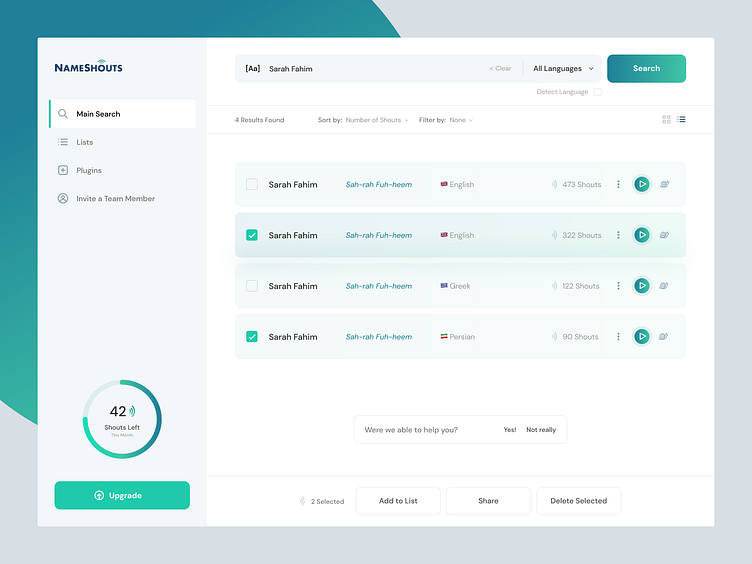Click the teal Search button

click(646, 69)
